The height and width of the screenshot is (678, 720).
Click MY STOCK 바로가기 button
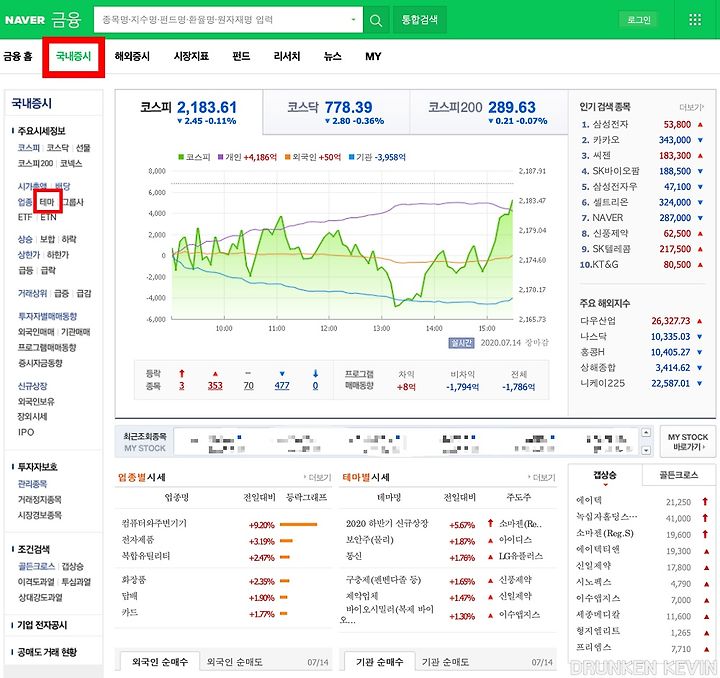point(687,442)
